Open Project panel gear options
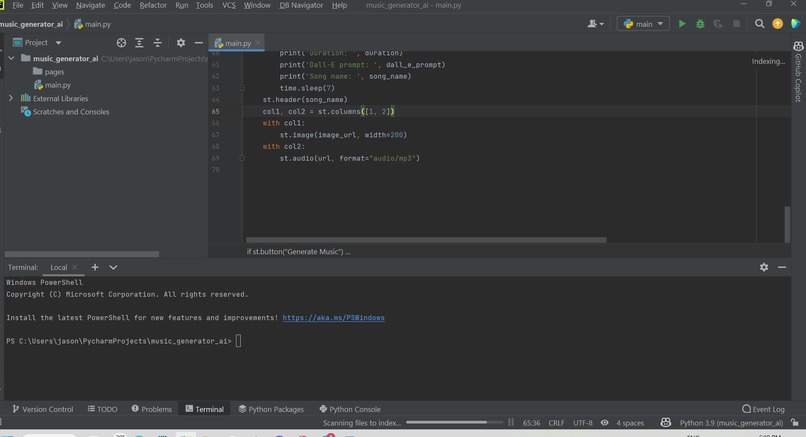The width and height of the screenshot is (806, 437). 180,43
